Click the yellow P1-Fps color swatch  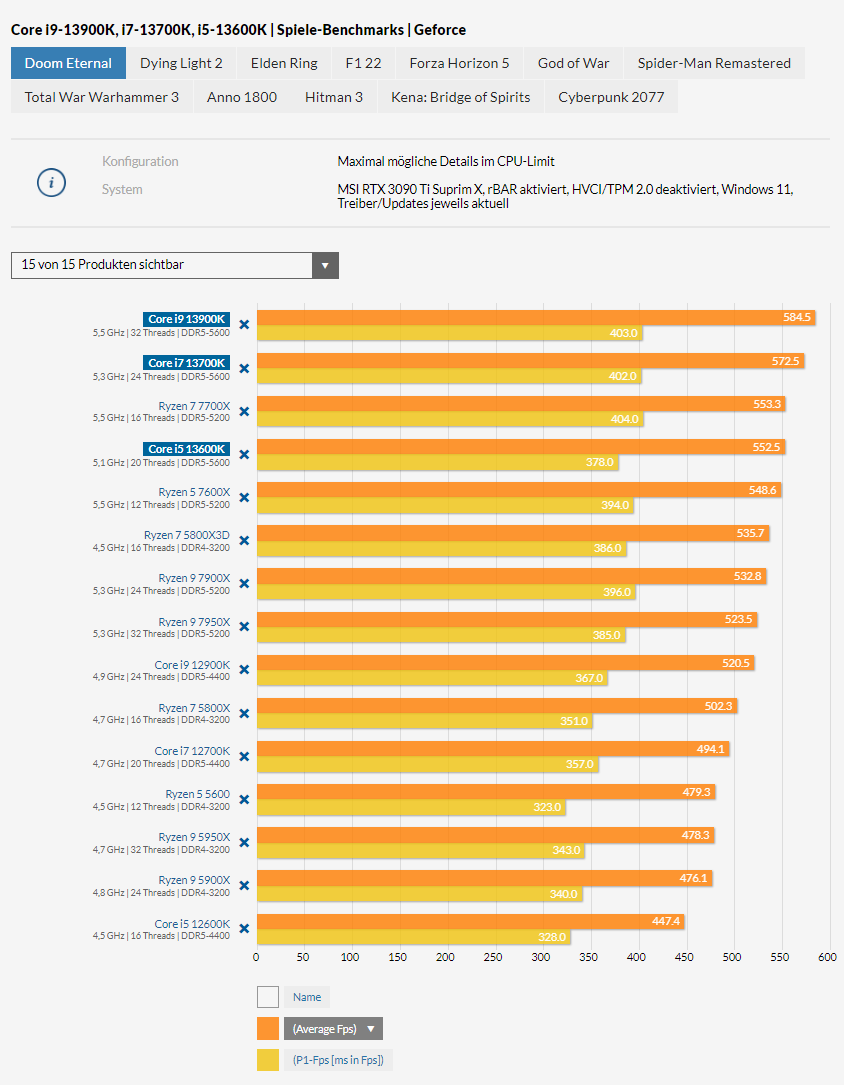(x=268, y=1060)
